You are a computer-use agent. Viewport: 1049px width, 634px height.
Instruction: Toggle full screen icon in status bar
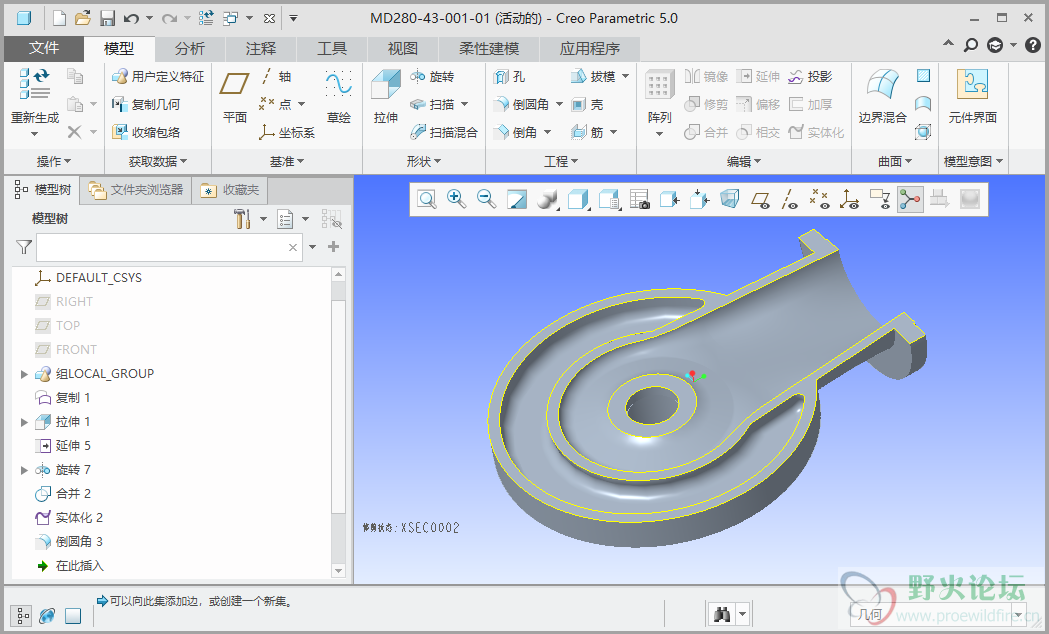pyautogui.click(x=73, y=615)
